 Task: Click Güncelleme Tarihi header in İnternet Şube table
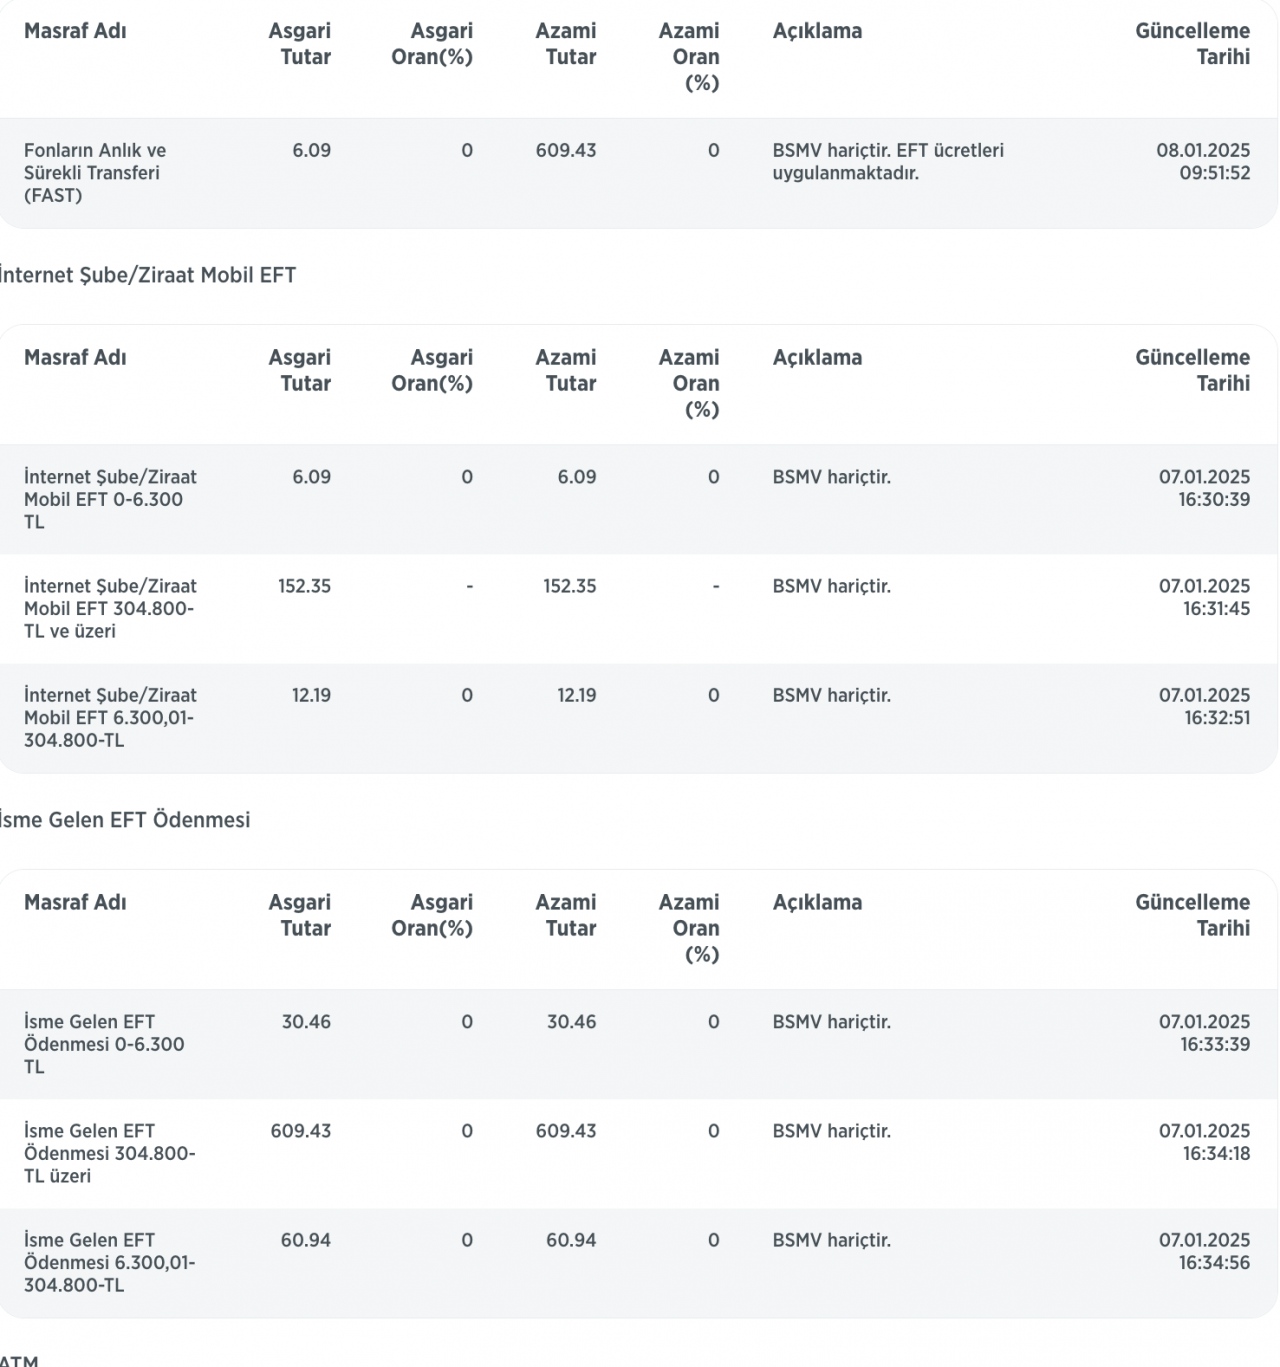1192,370
